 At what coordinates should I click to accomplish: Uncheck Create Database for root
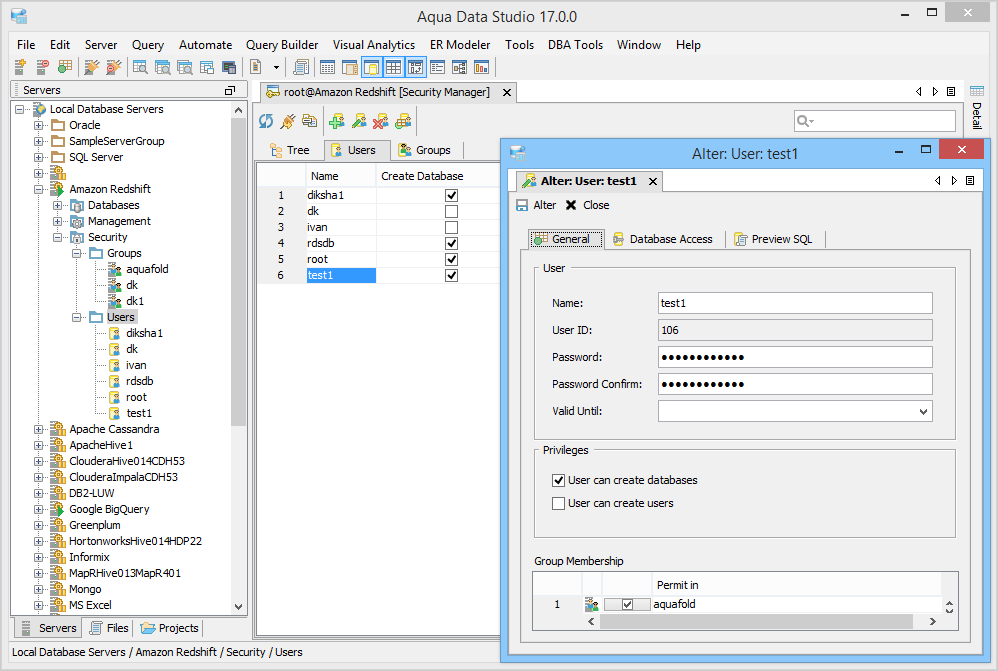click(451, 259)
